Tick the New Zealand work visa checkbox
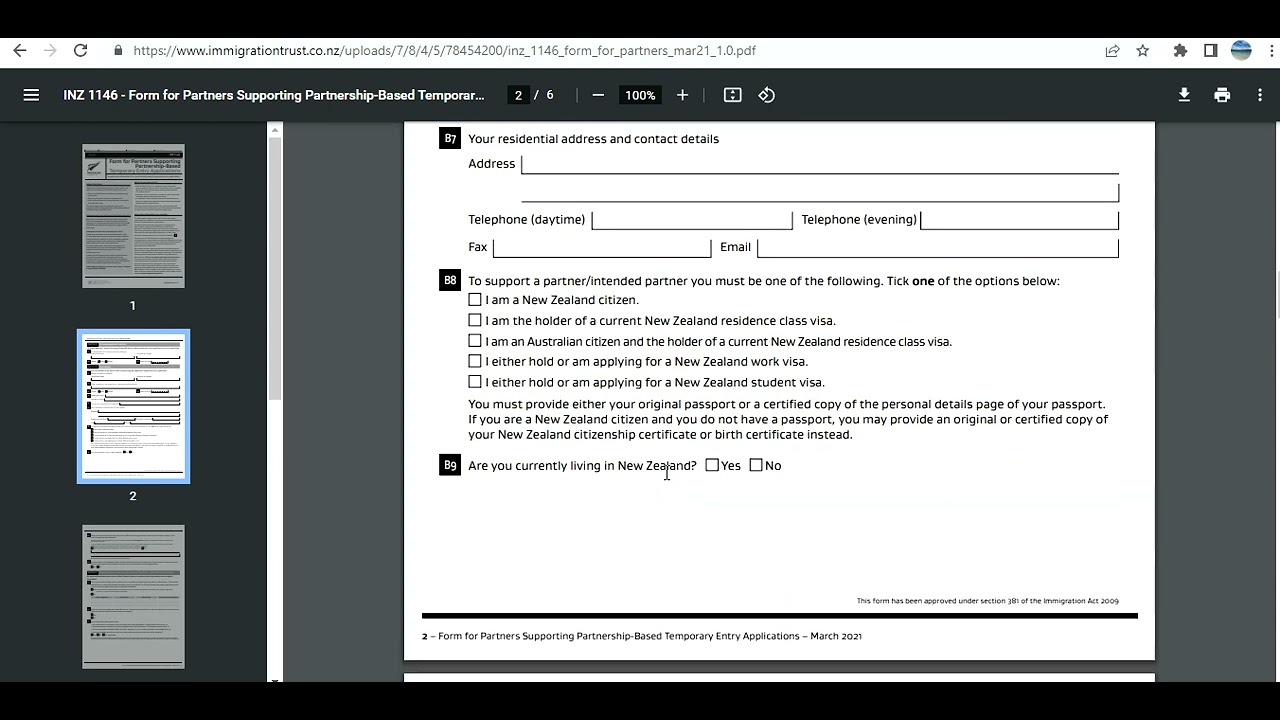This screenshot has height=720, width=1280. point(475,361)
